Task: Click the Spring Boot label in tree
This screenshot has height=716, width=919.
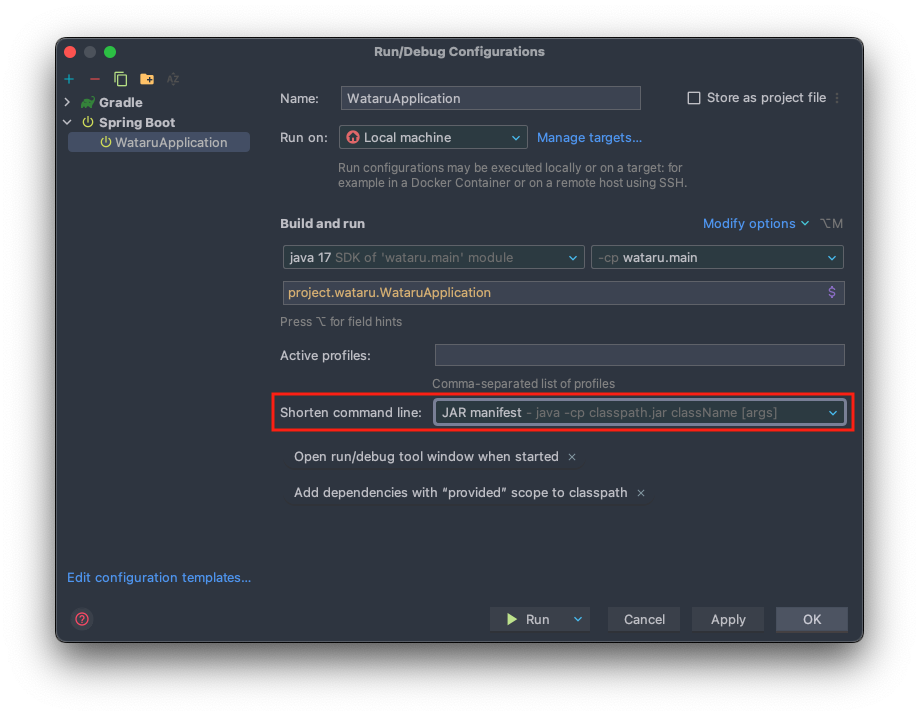Action: pyautogui.click(x=137, y=122)
